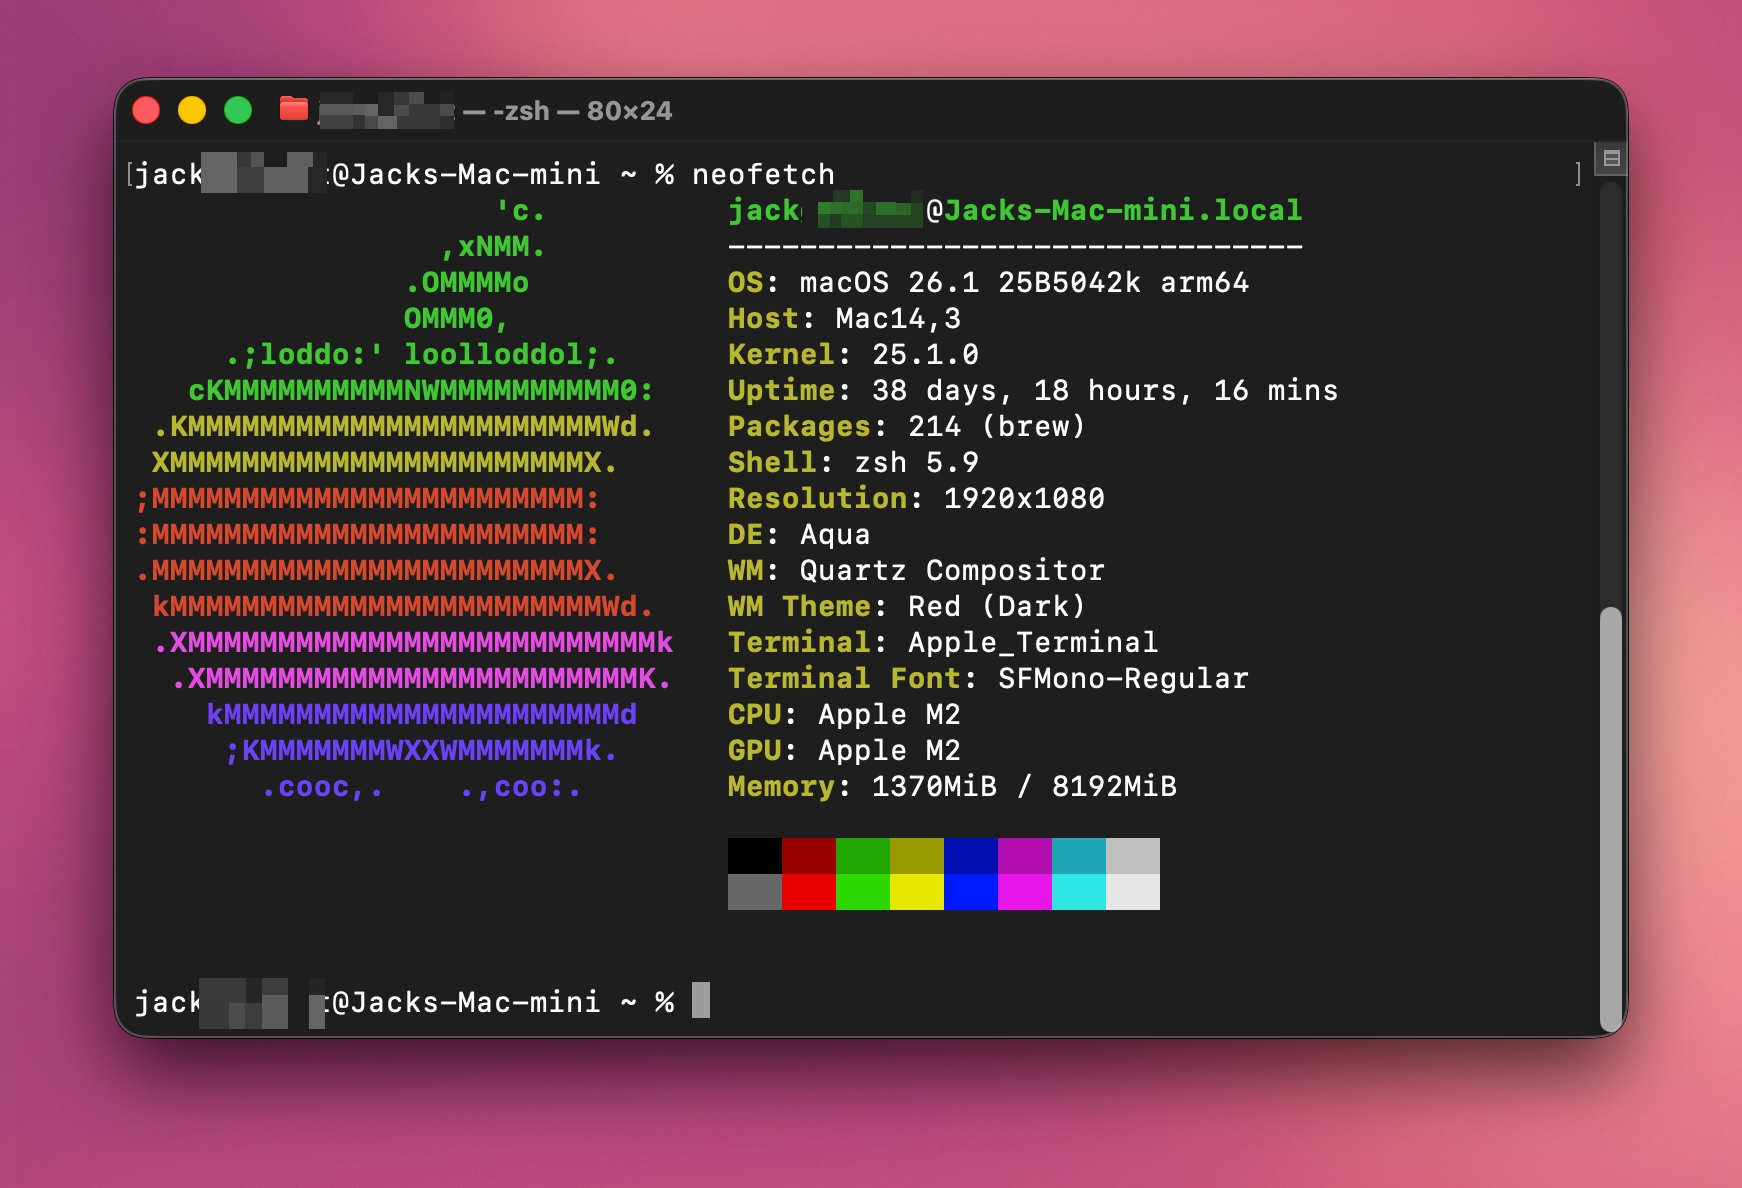Viewport: 1742px width, 1188px height.
Task: Click the 'Uptime' line in the output
Action: point(1031,391)
